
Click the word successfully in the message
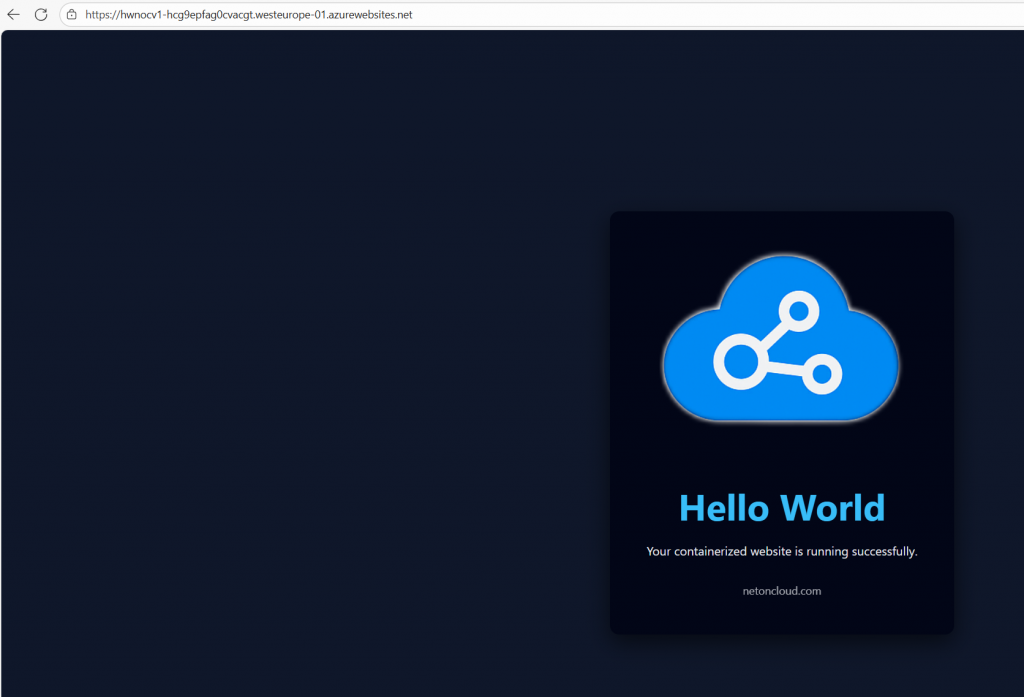(881, 551)
